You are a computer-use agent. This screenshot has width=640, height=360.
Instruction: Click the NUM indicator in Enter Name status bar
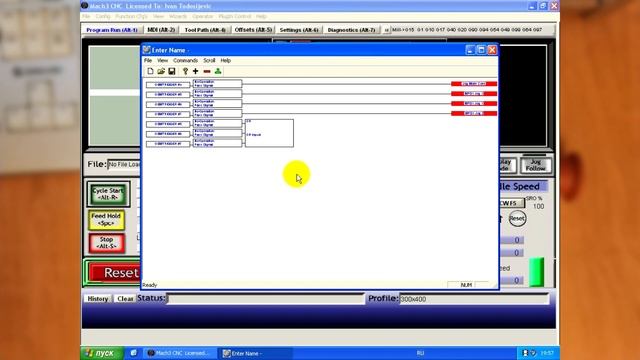point(466,285)
